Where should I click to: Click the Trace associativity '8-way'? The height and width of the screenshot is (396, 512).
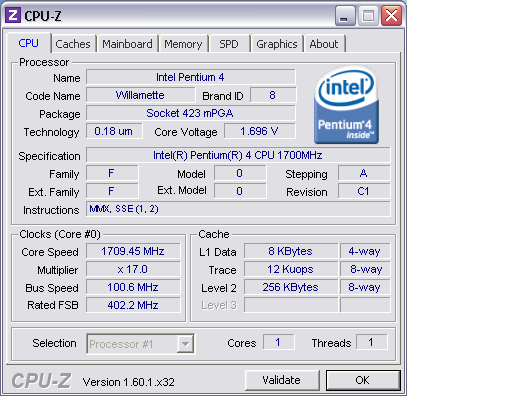[365, 269]
